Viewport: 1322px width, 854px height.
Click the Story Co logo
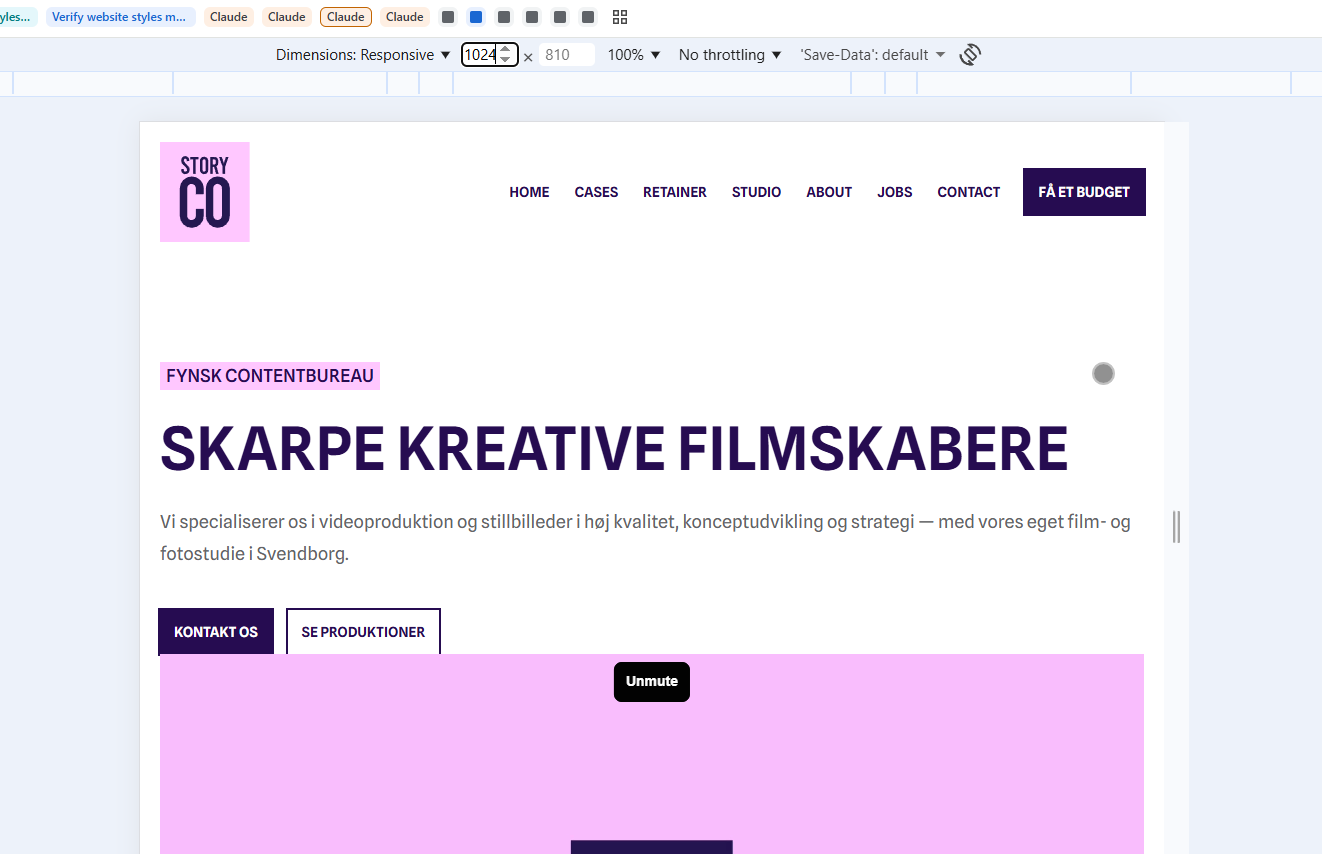click(x=204, y=192)
